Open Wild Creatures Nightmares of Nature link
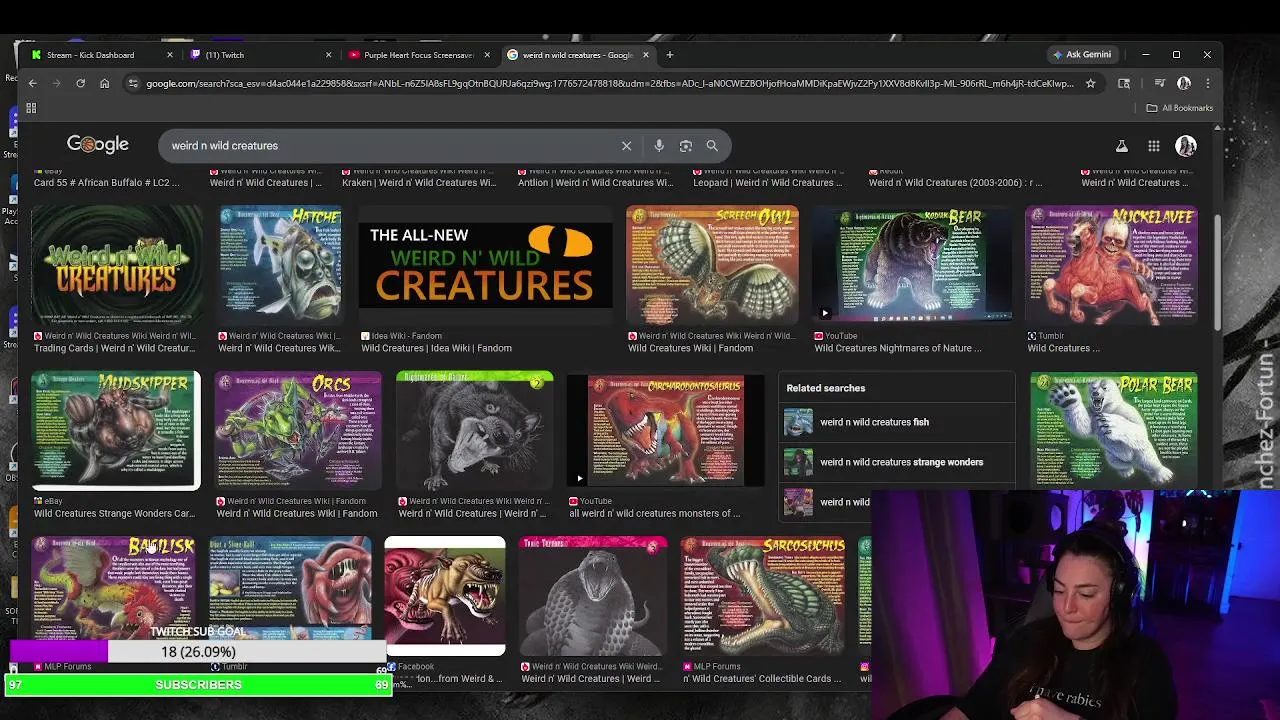Screen dimensions: 1280x720 click(898, 348)
